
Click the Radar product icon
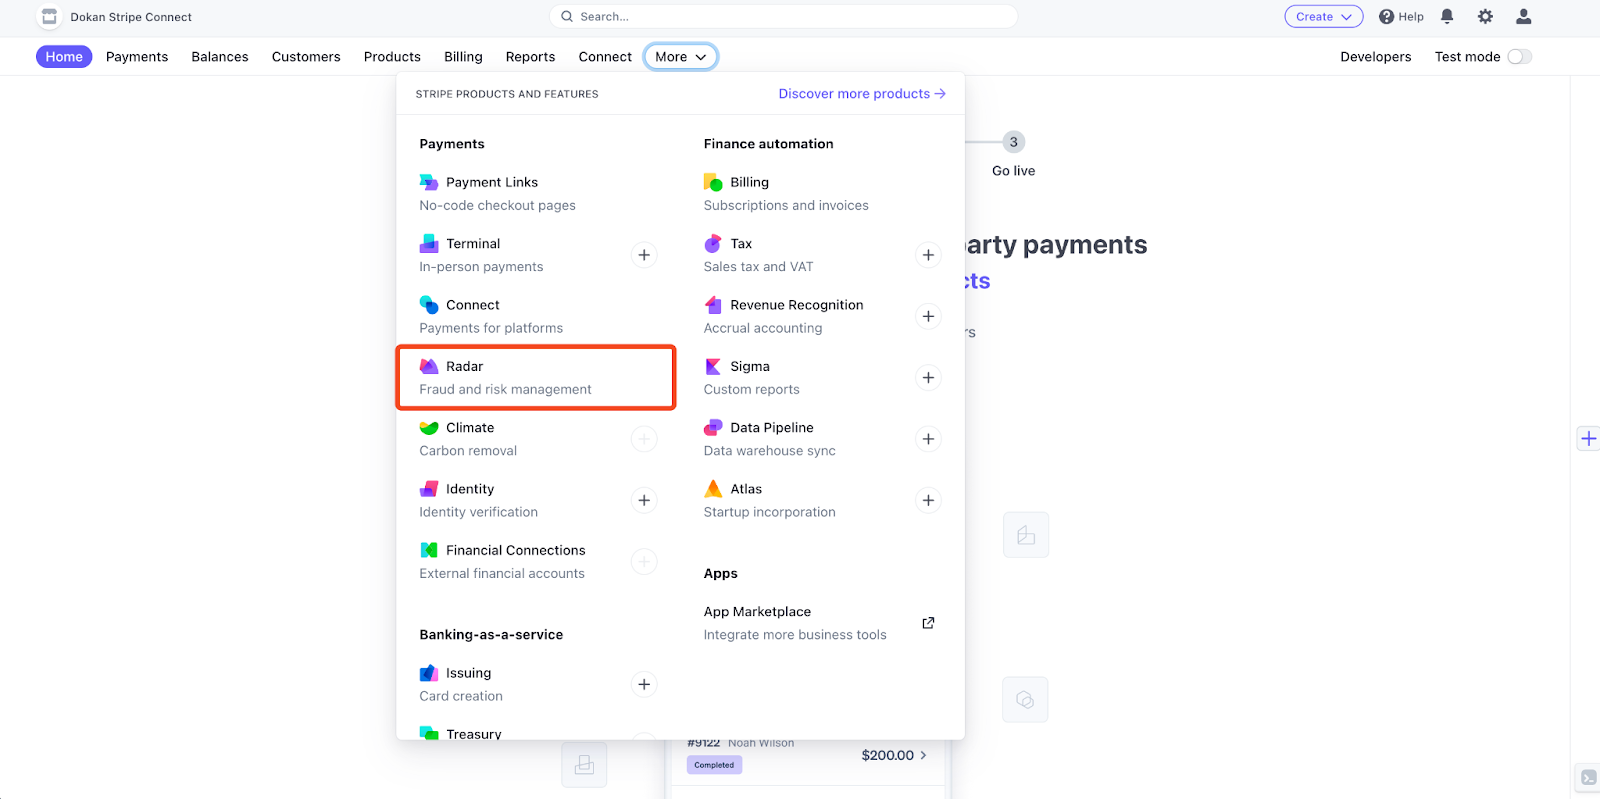click(x=429, y=366)
